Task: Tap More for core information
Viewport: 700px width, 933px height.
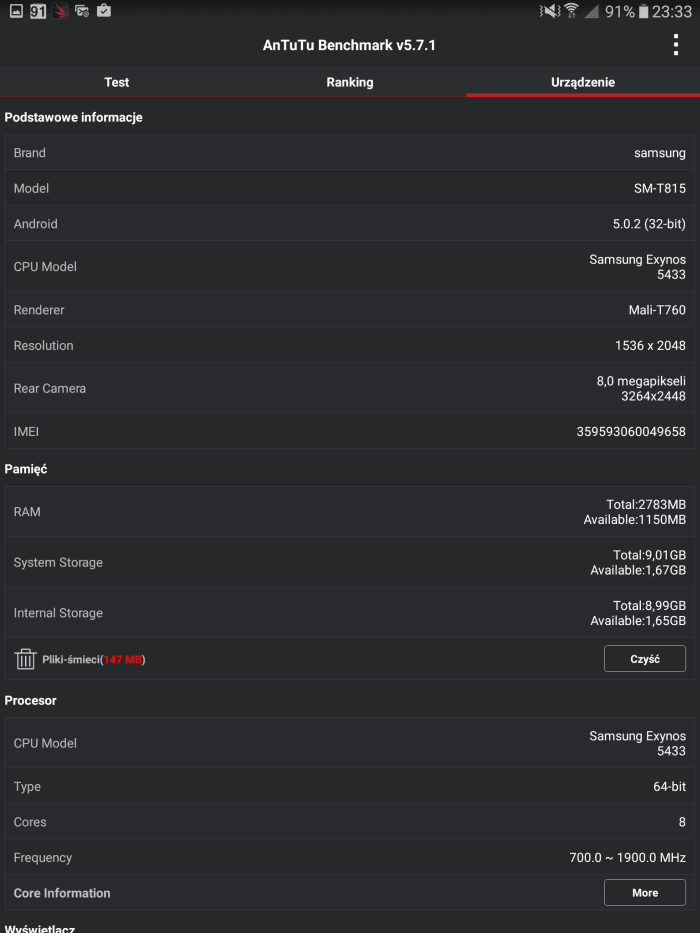Action: point(645,893)
